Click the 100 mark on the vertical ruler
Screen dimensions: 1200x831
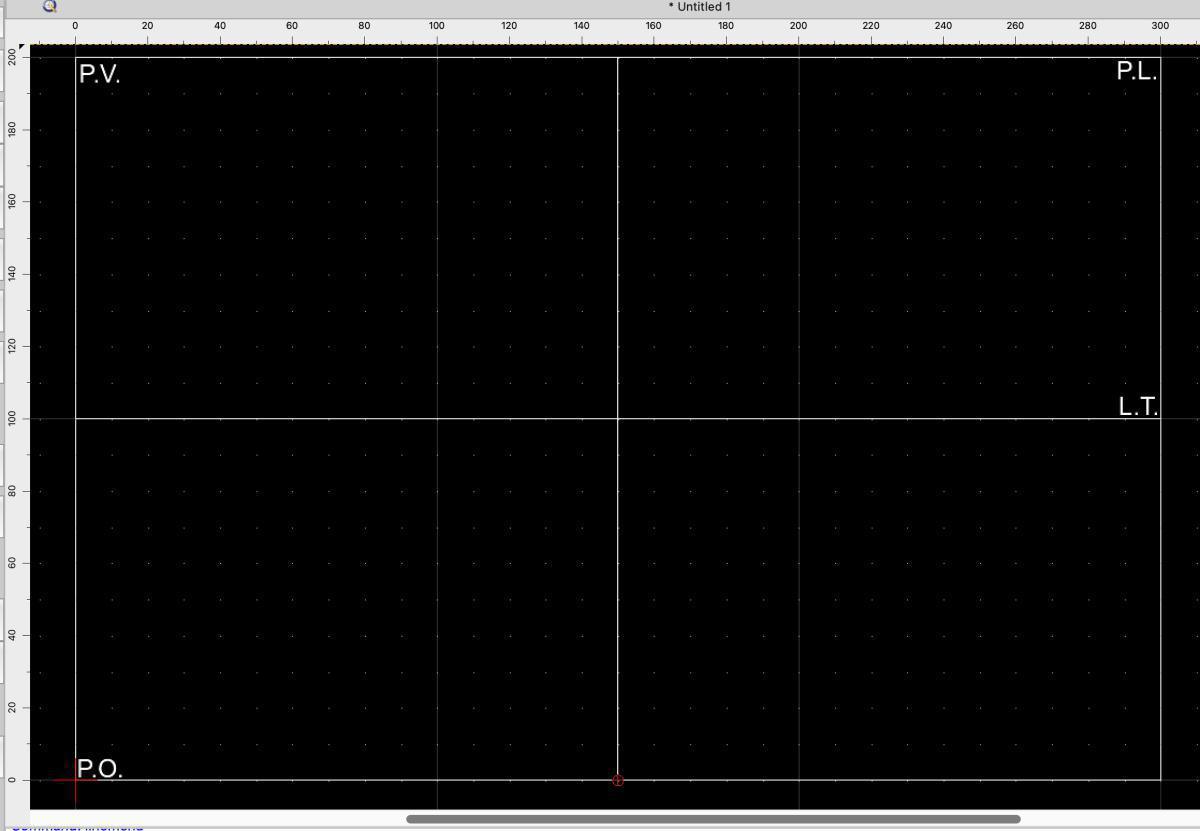click(x=12, y=418)
